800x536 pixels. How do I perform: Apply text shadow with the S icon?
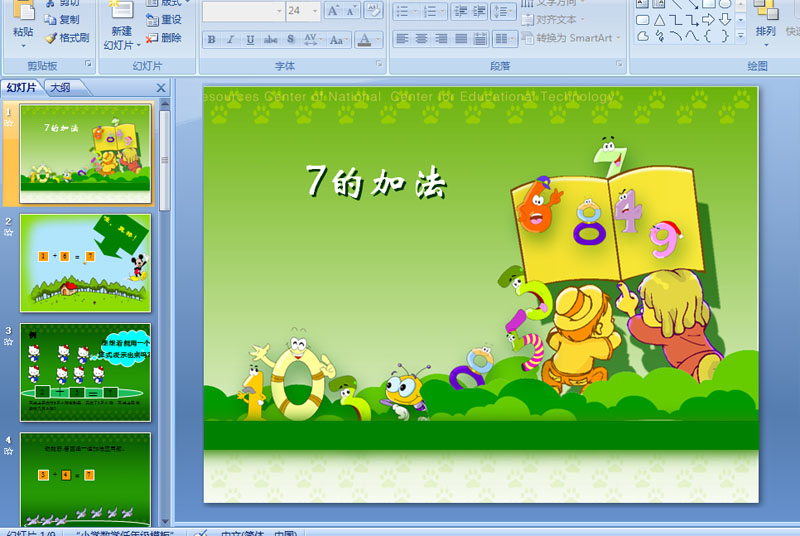[x=290, y=39]
